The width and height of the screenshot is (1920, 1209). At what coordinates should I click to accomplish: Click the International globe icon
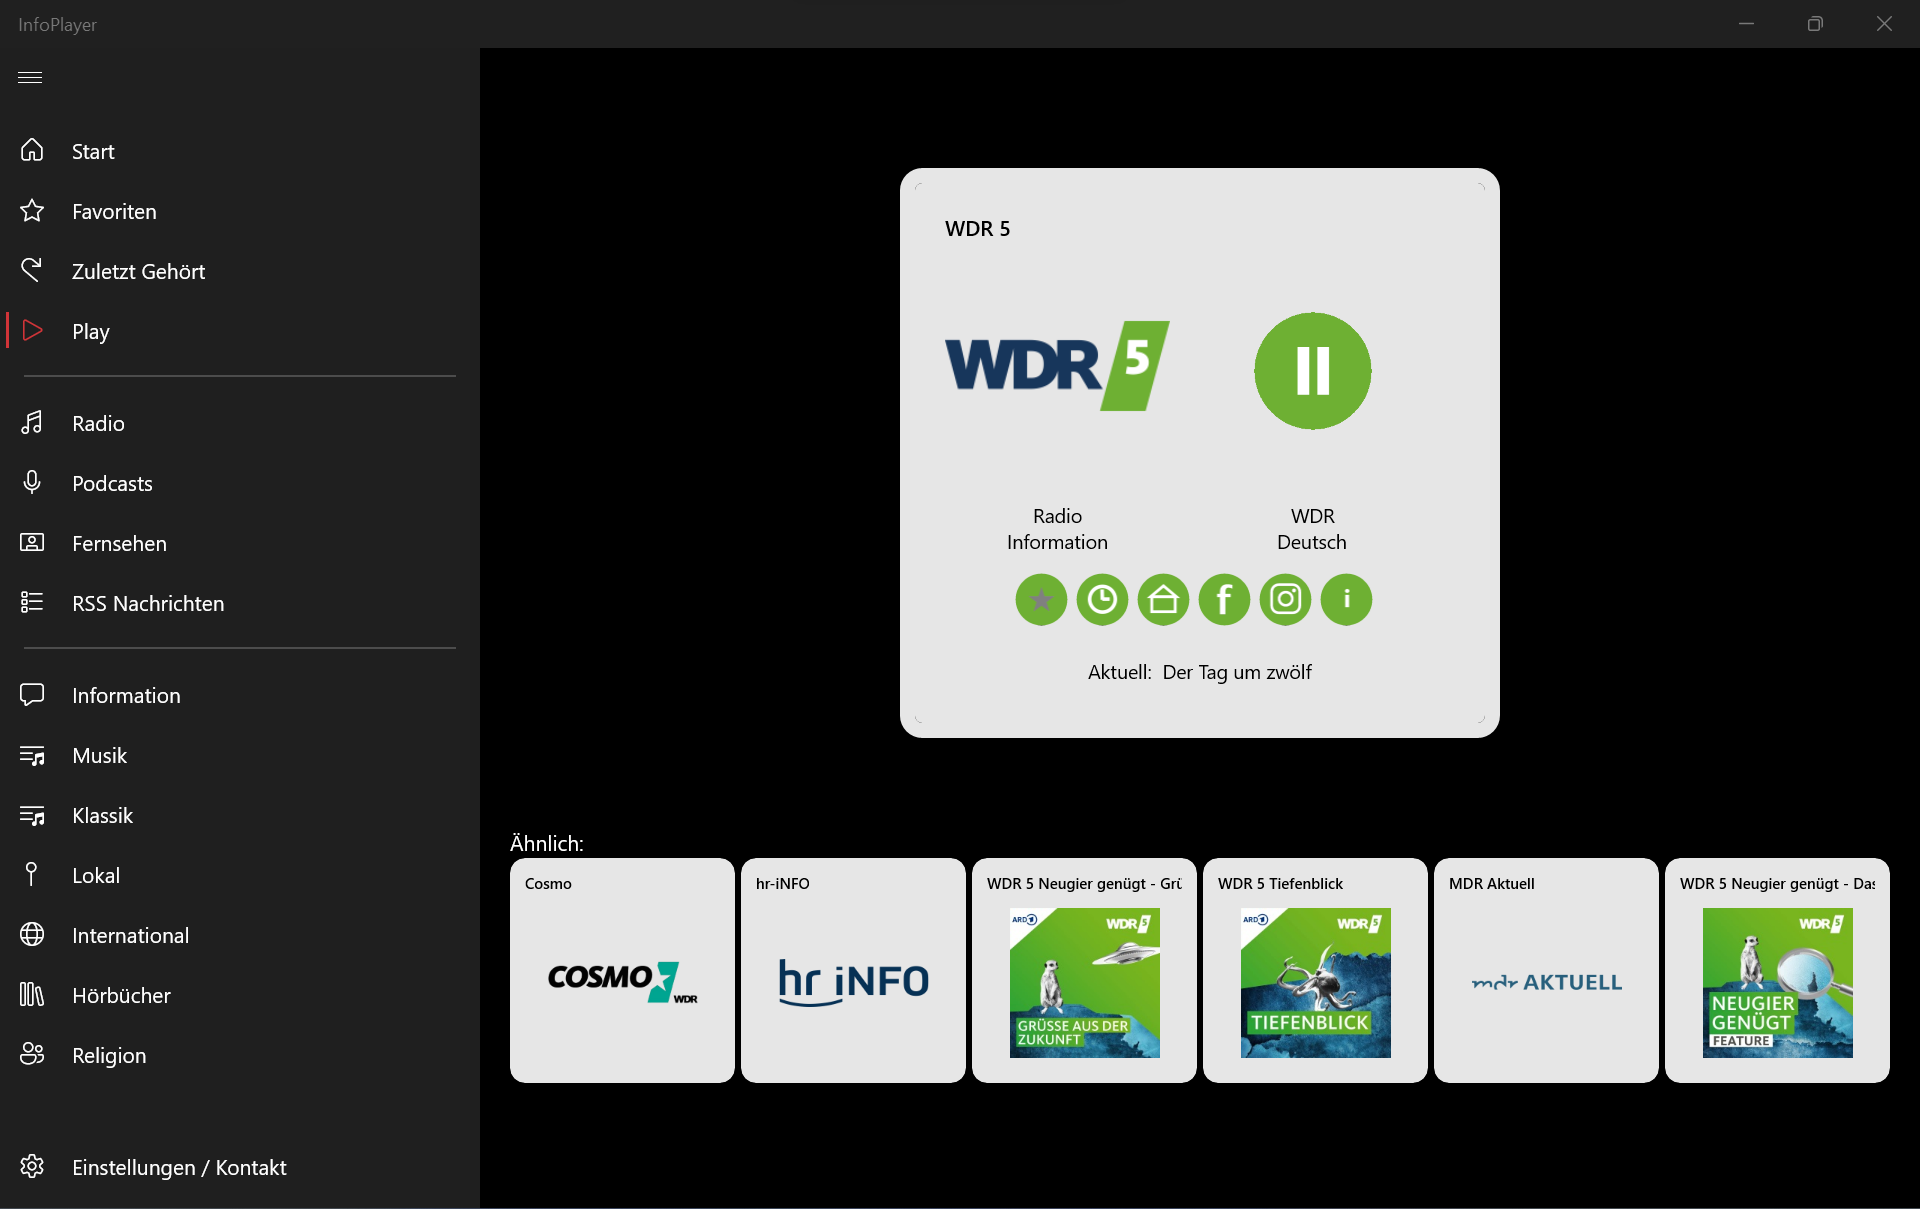[x=32, y=934]
